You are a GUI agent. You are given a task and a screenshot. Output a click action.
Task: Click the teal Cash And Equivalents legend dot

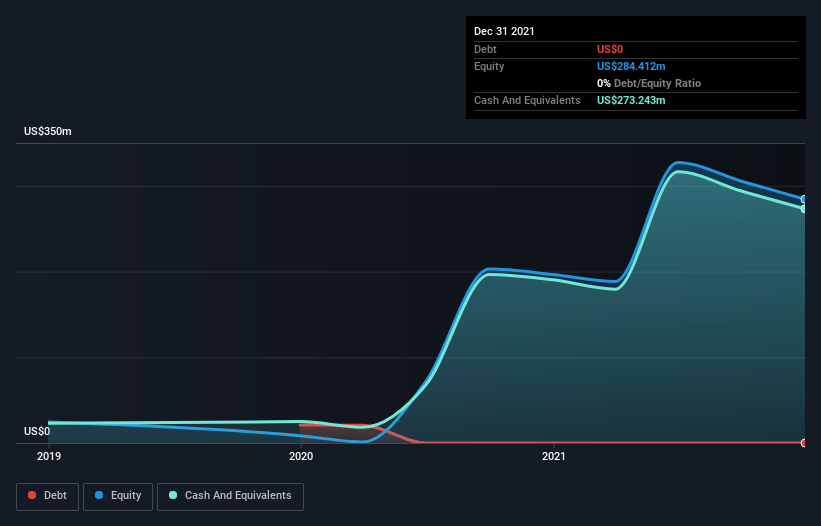point(173,495)
